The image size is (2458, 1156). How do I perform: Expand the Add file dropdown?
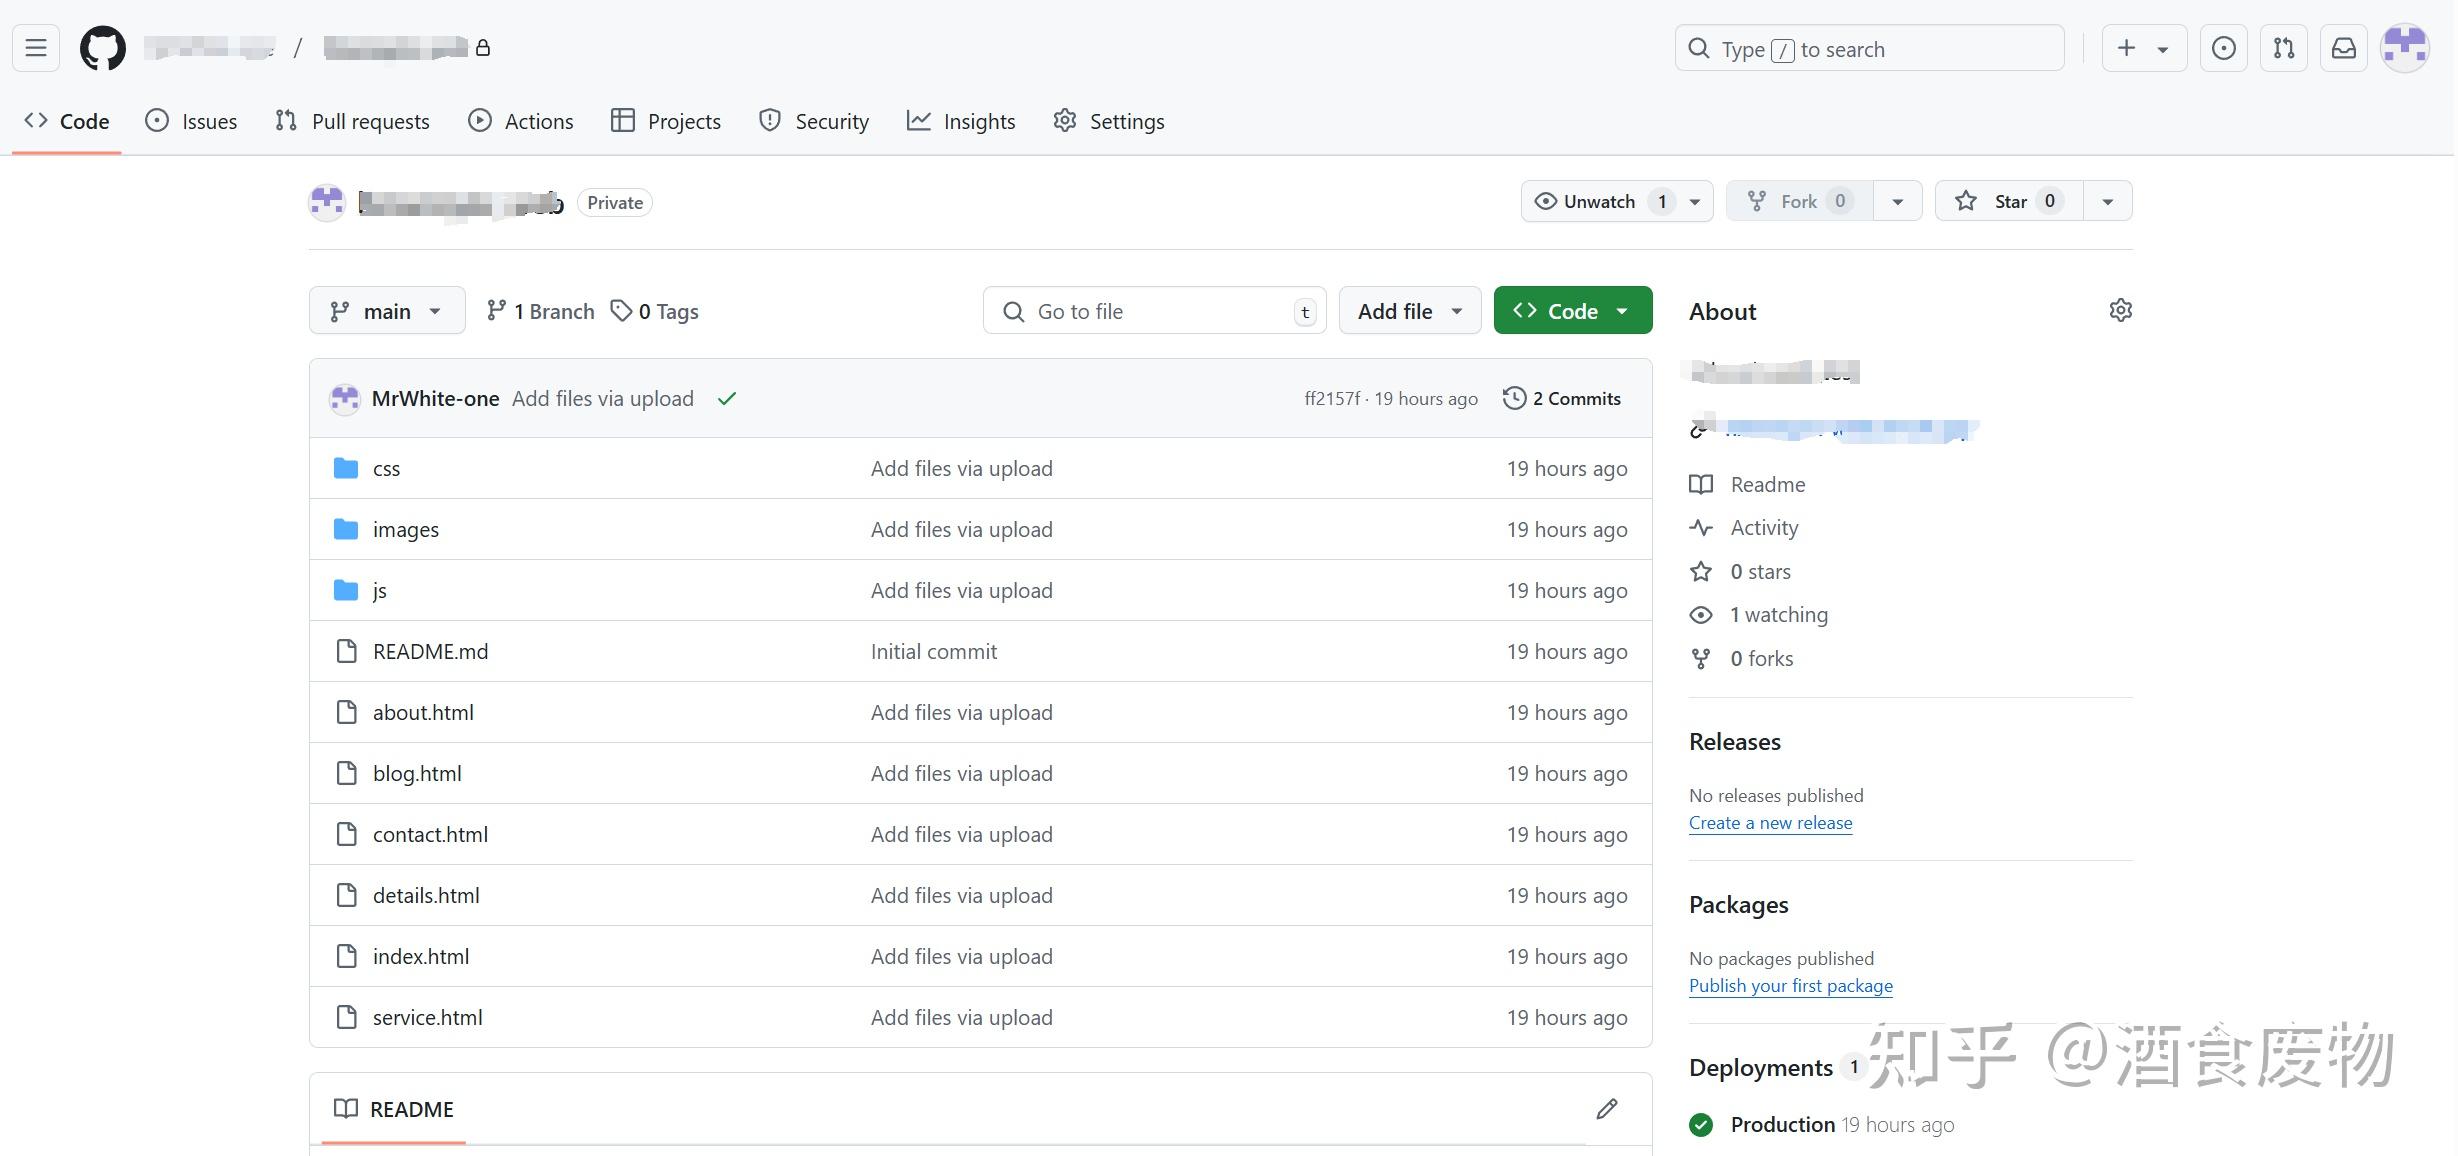click(1408, 310)
